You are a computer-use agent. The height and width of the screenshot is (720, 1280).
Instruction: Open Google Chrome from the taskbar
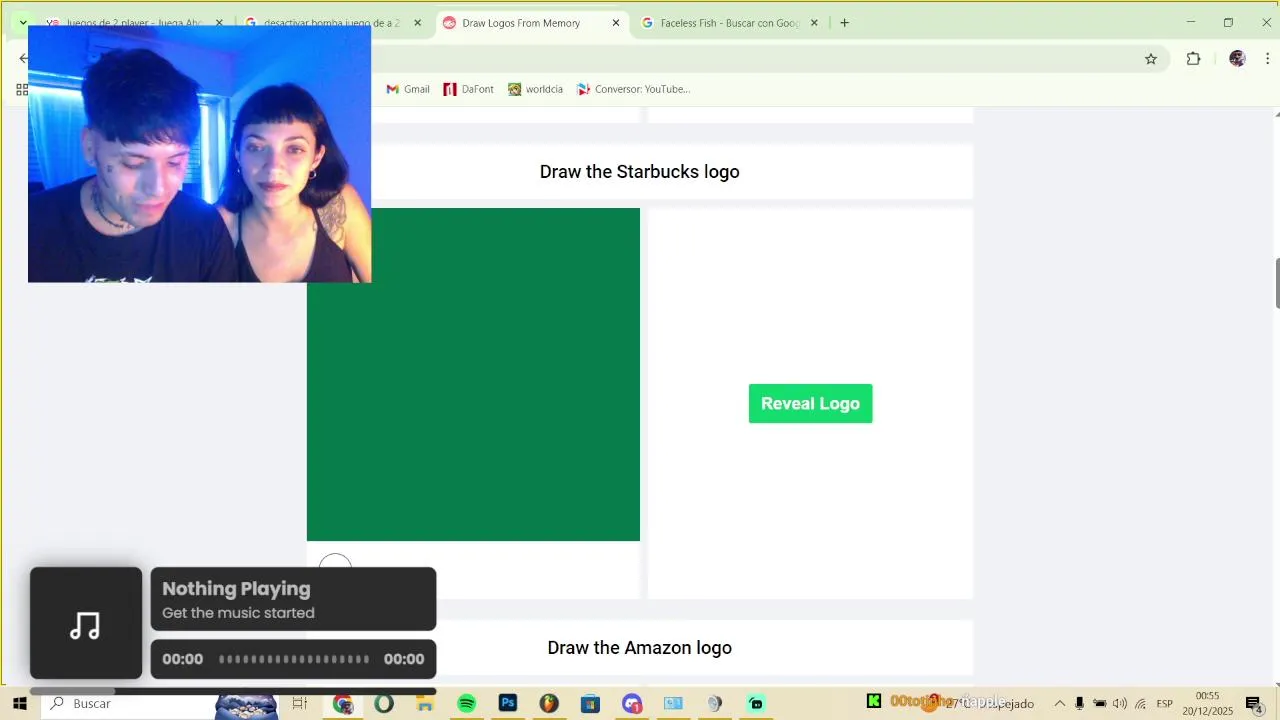[x=343, y=704]
